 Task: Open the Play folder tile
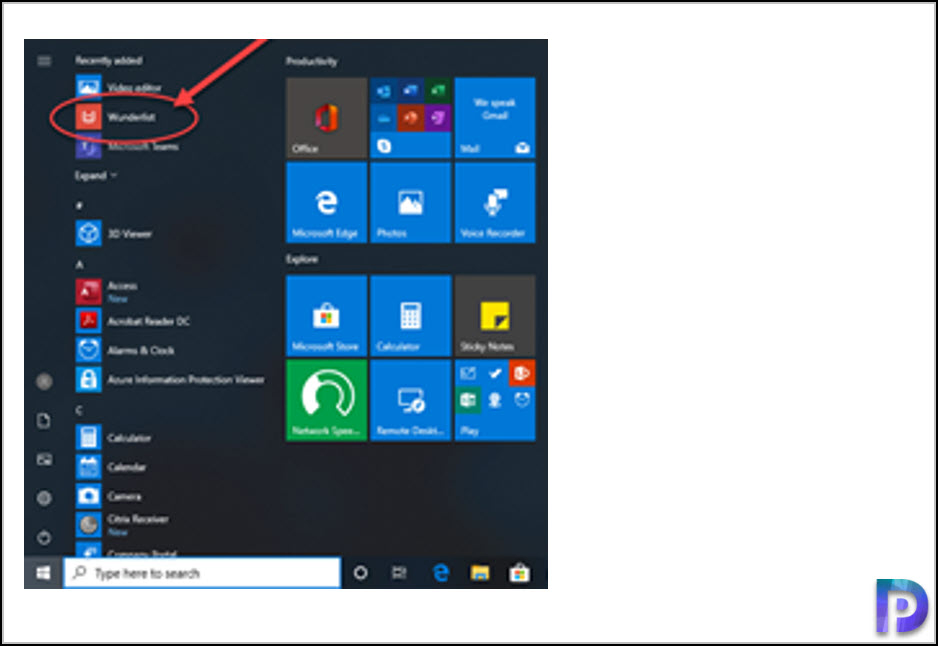(495, 400)
